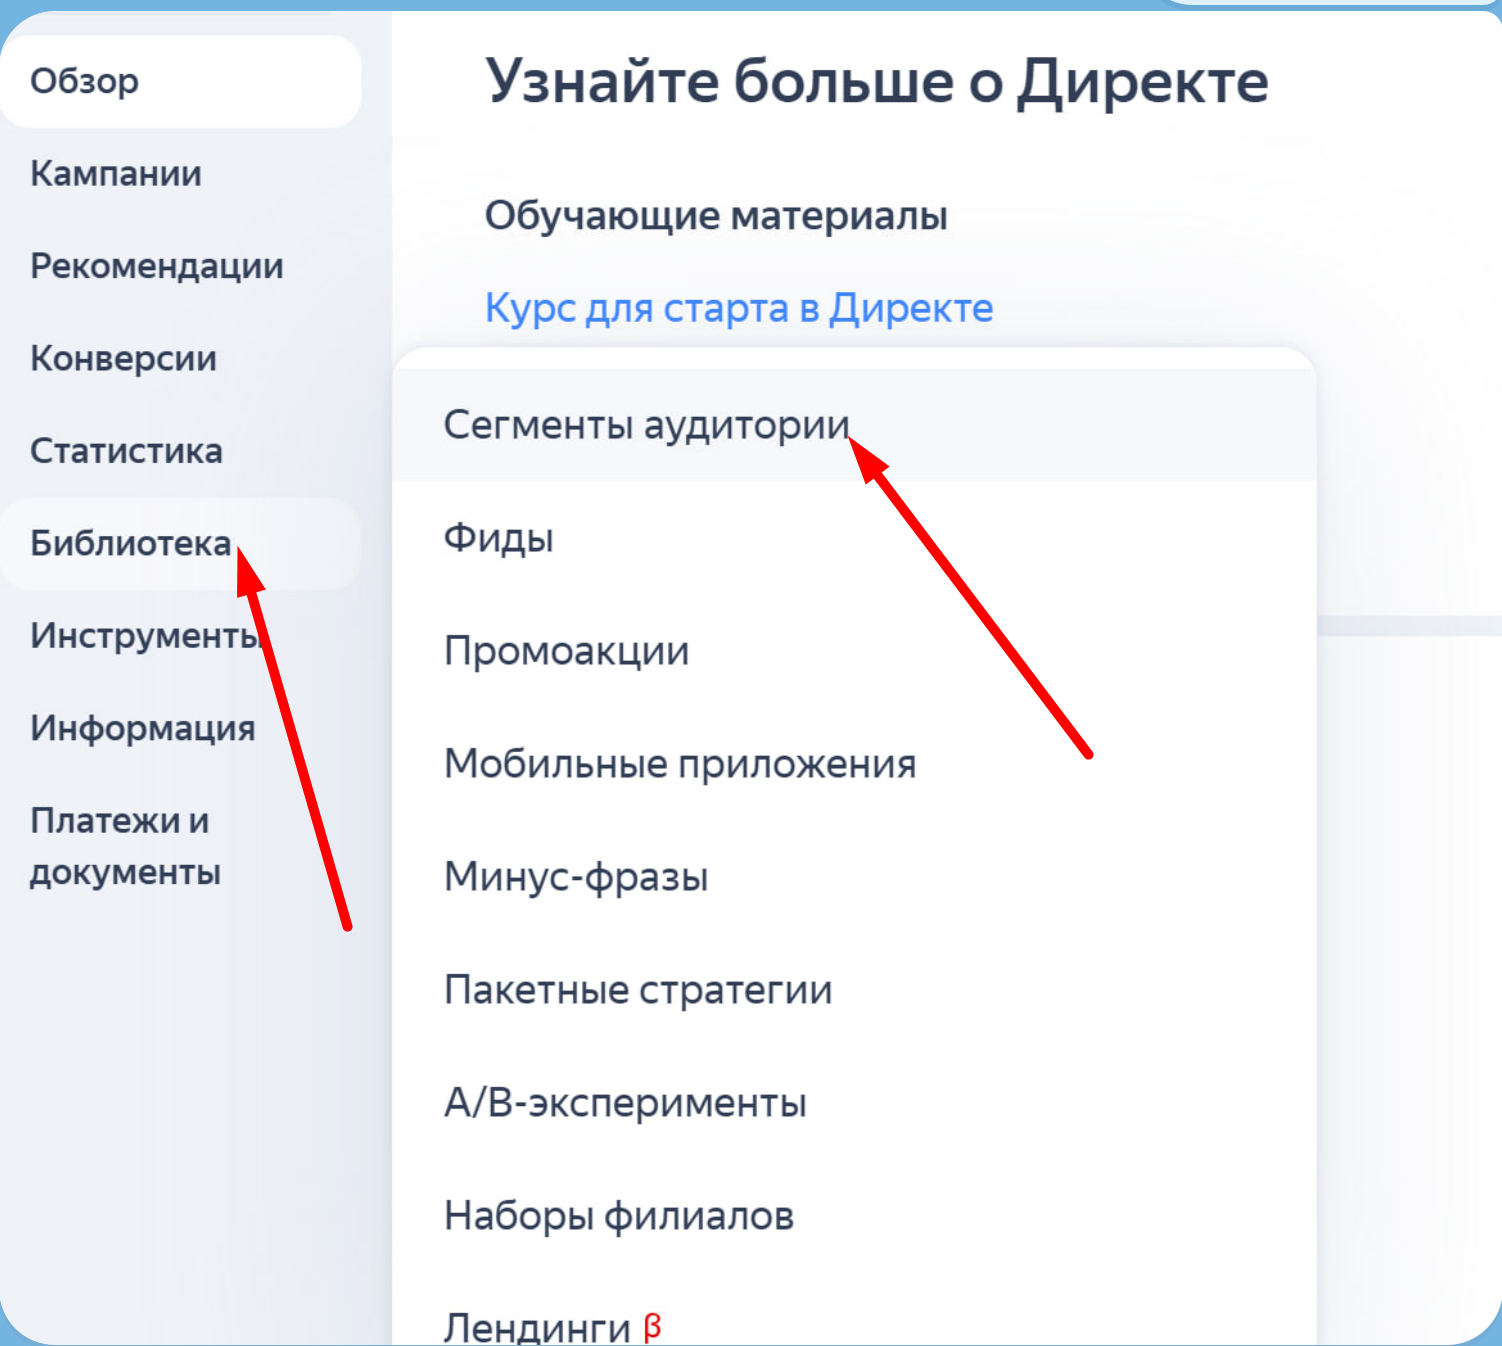Go to Кампании in sidebar
1502x1346 pixels.
coord(116,174)
